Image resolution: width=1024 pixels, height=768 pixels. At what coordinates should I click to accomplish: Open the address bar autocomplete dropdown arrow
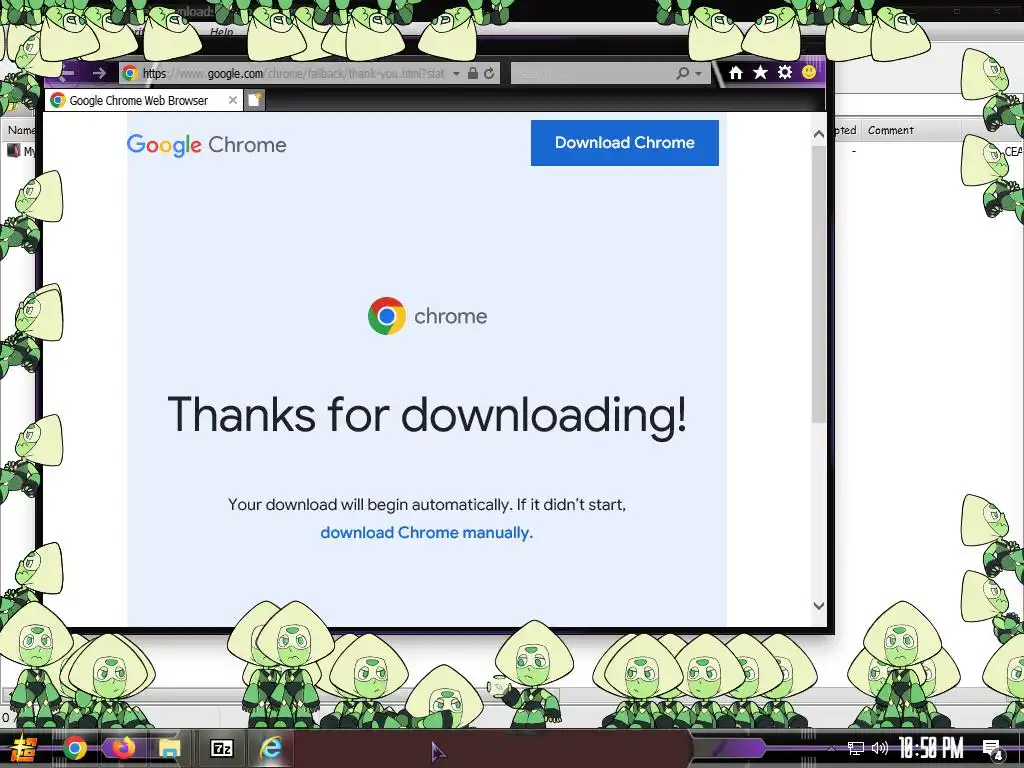pyautogui.click(x=456, y=74)
